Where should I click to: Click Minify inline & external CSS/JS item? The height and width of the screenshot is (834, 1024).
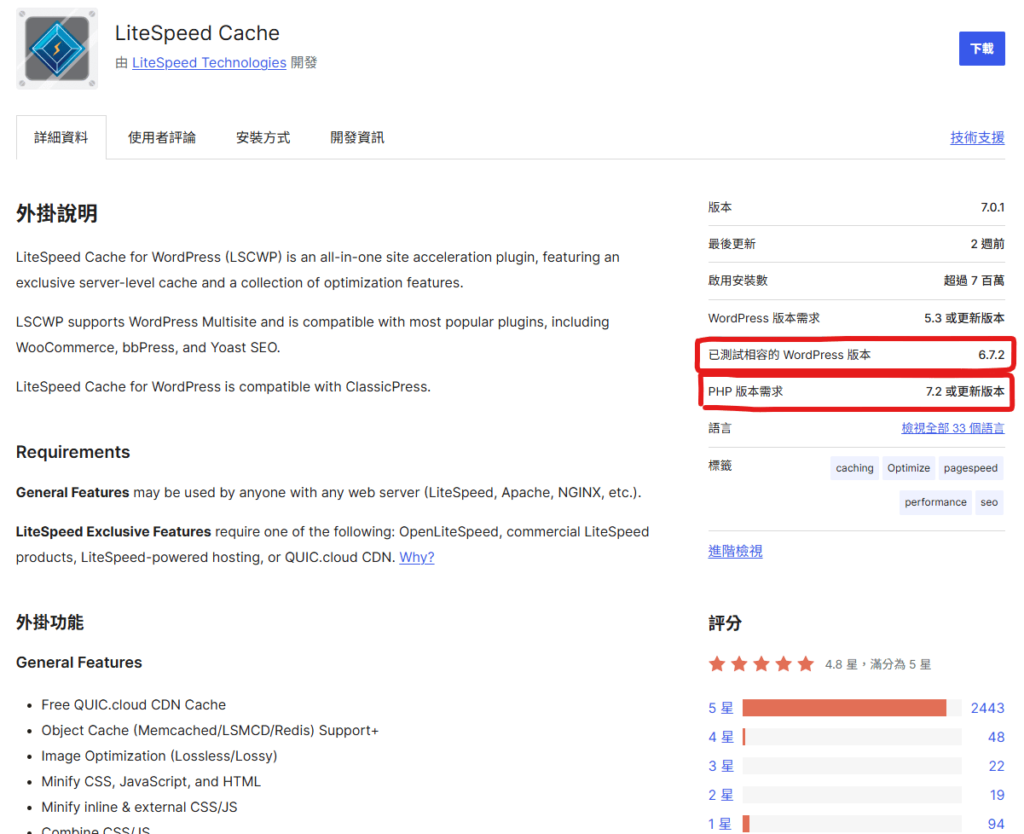coord(139,807)
